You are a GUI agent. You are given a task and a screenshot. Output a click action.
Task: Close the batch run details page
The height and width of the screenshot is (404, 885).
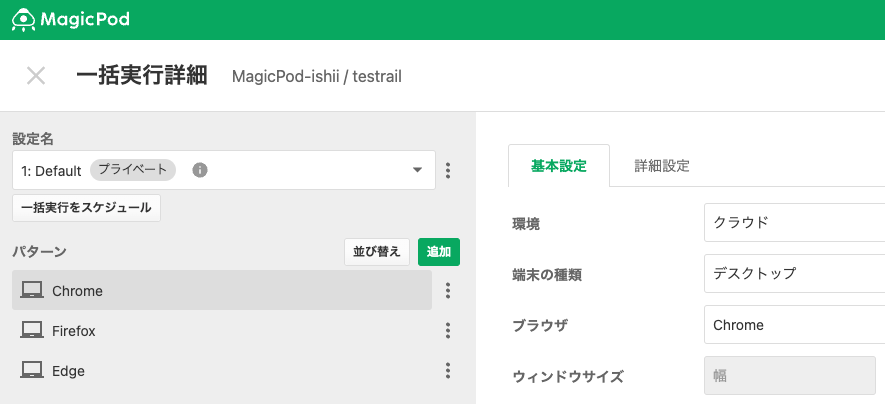click(36, 76)
